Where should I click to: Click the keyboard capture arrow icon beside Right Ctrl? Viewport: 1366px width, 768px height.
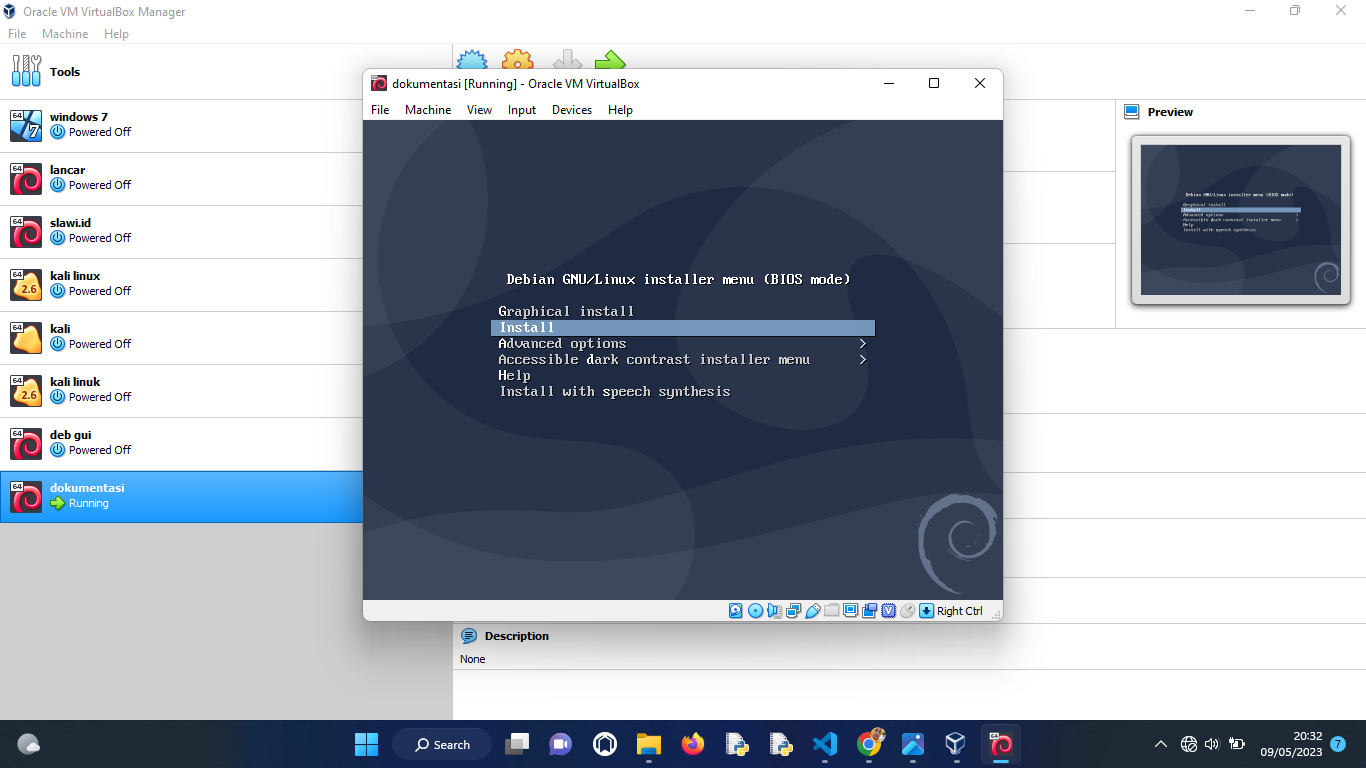[x=927, y=611]
